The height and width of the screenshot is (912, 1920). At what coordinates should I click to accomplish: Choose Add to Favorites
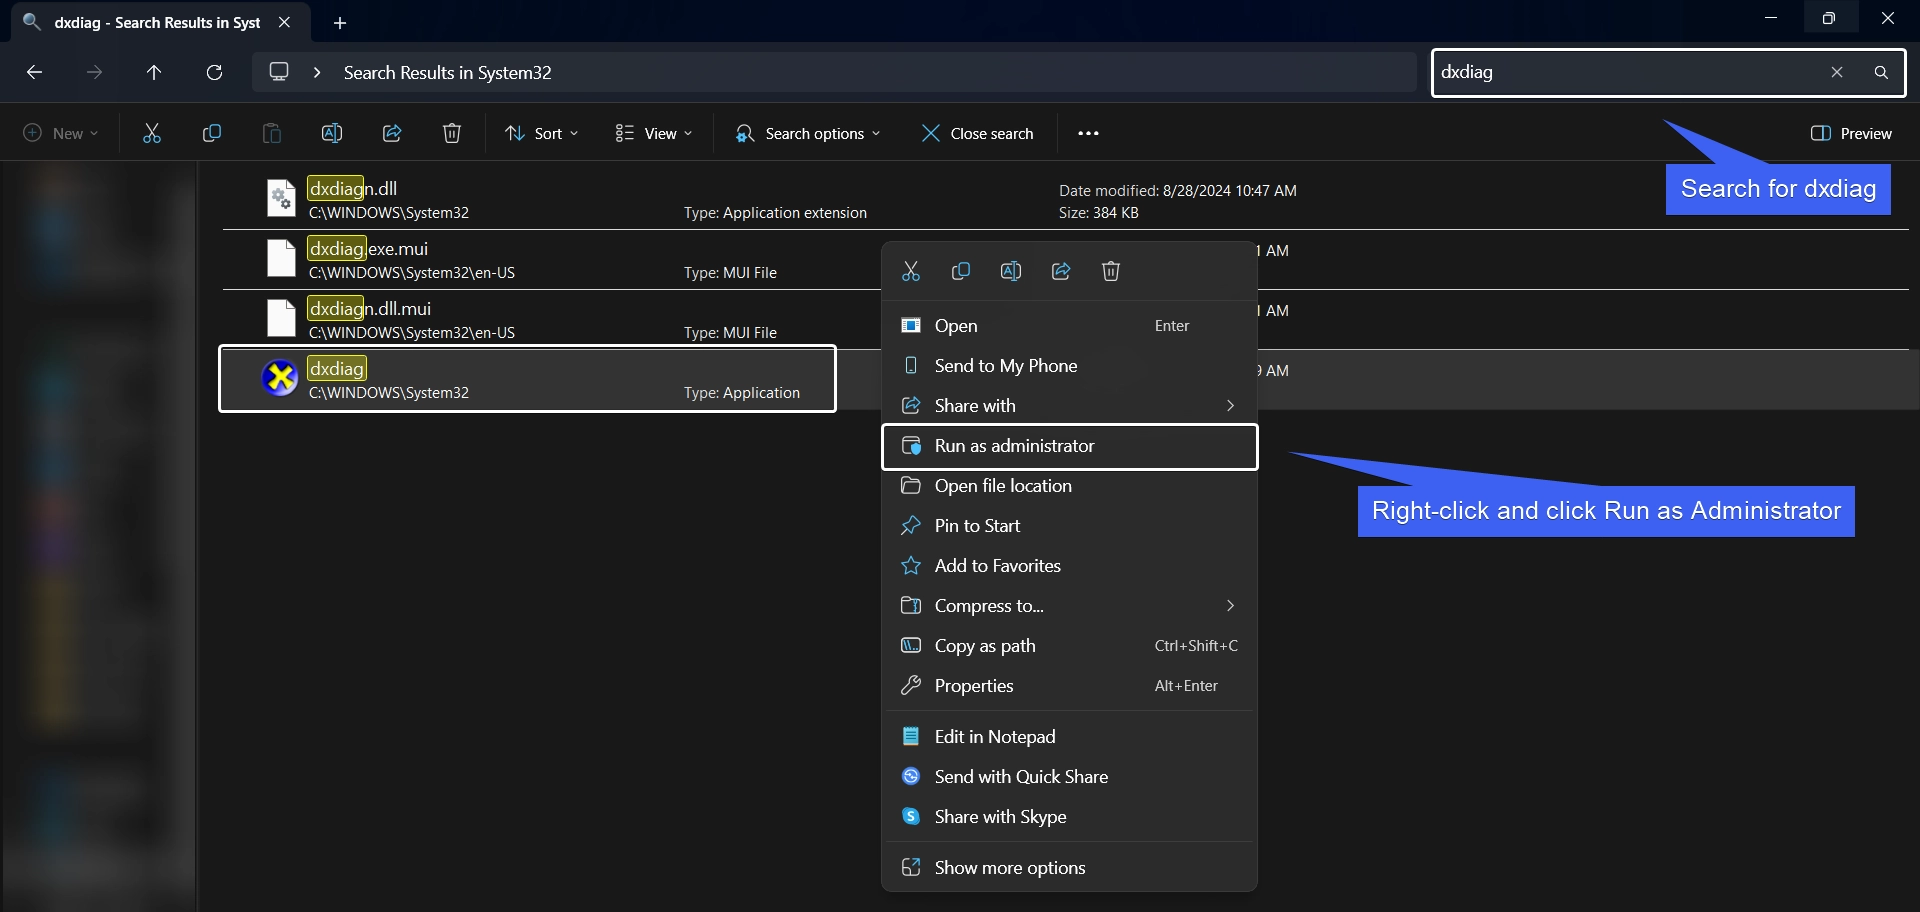tap(1069, 566)
